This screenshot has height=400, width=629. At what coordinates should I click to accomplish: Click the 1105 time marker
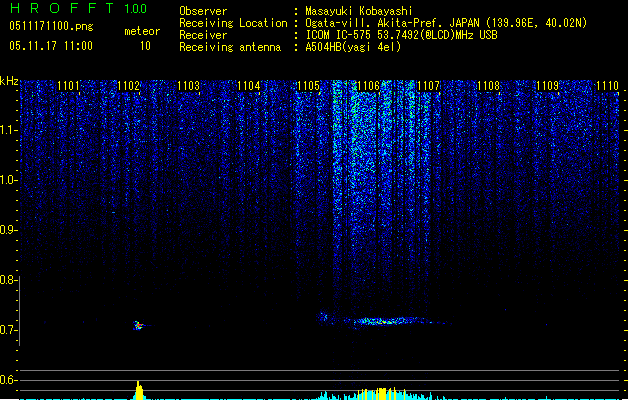point(308,86)
